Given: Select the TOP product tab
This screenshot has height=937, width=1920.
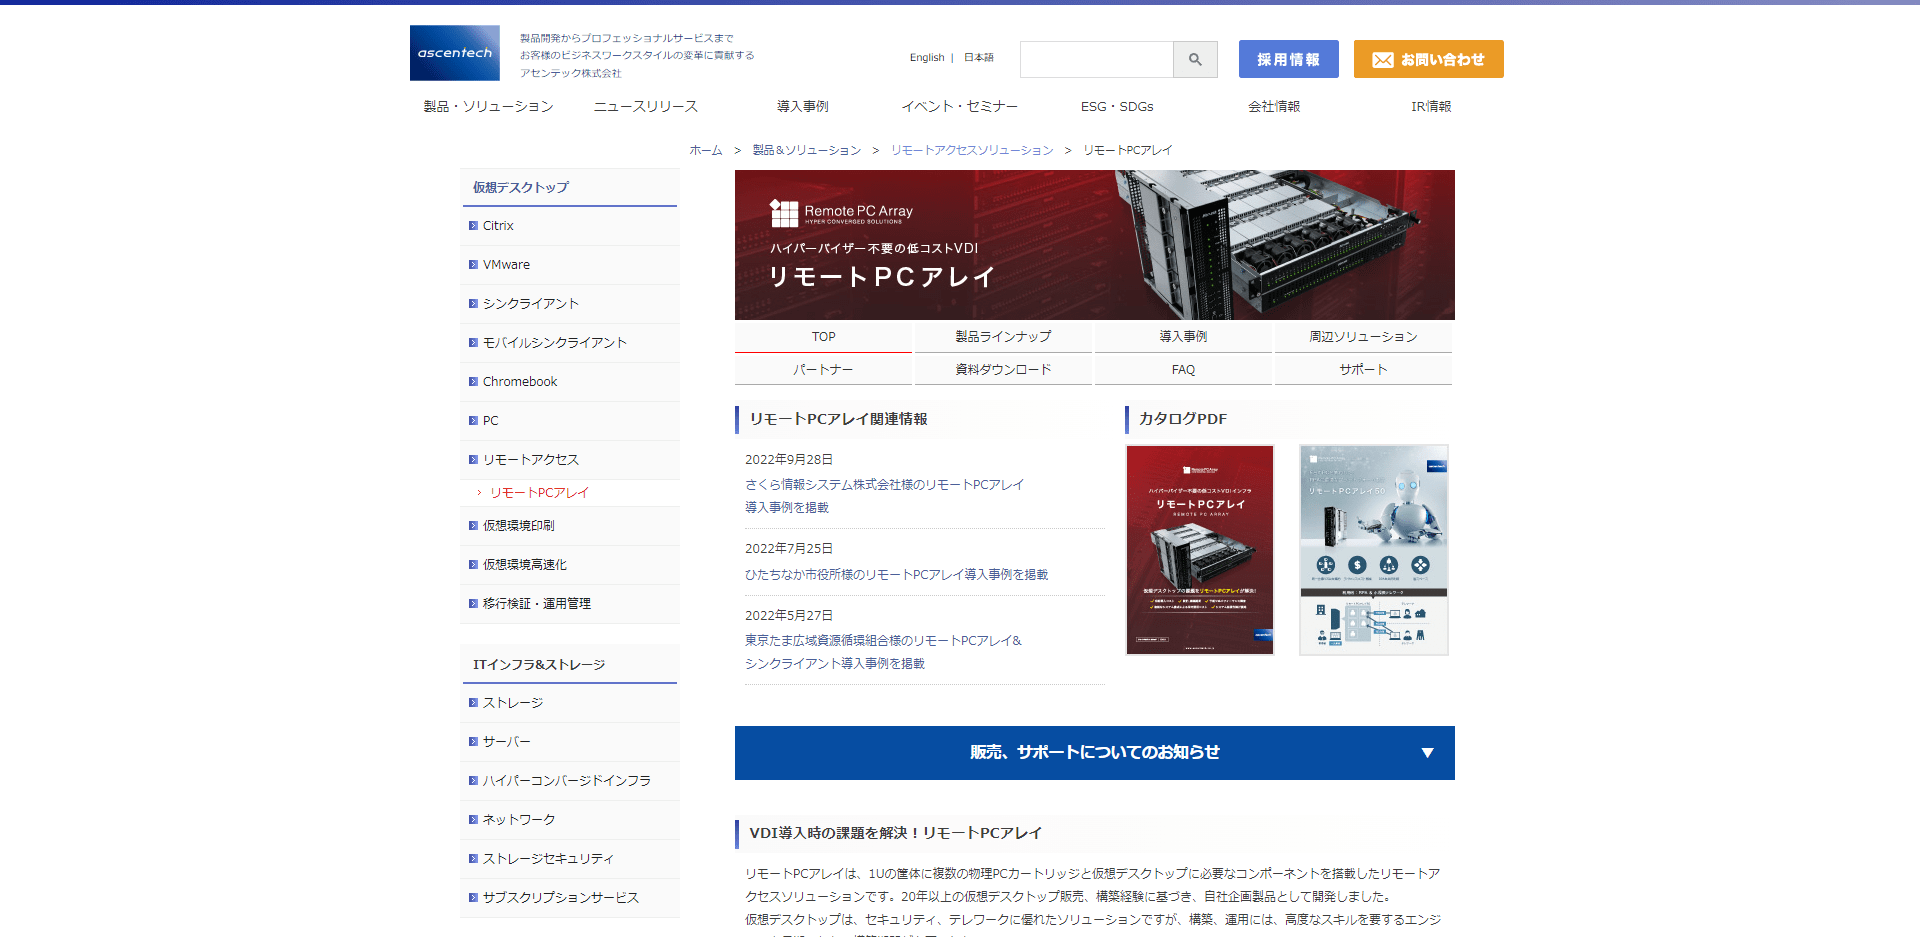Looking at the screenshot, I should (824, 337).
